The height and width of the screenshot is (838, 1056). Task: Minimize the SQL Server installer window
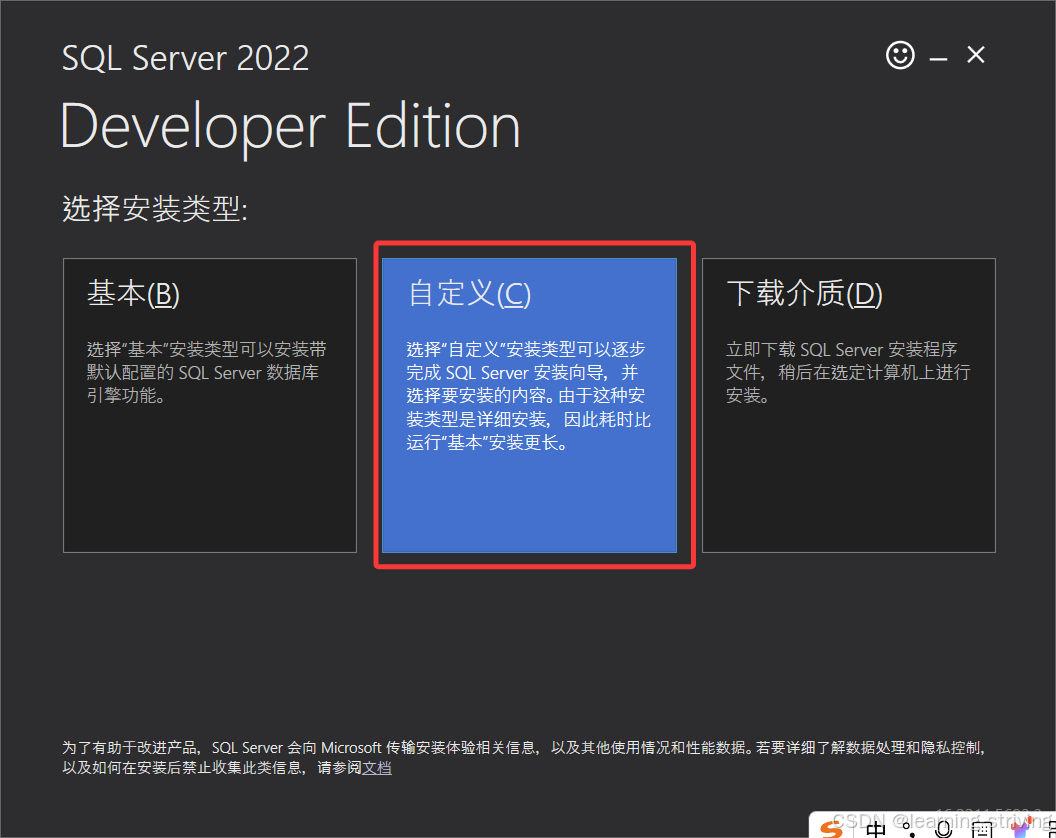[x=938, y=59]
